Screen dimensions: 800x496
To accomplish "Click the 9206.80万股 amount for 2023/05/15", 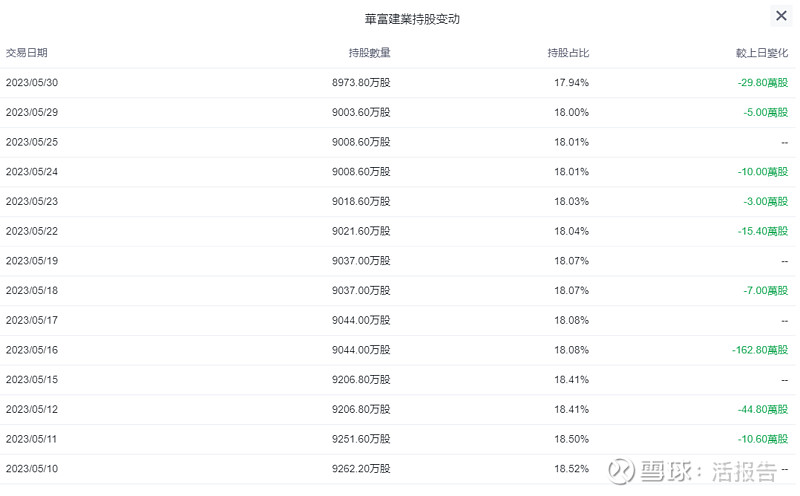I will 361,380.
